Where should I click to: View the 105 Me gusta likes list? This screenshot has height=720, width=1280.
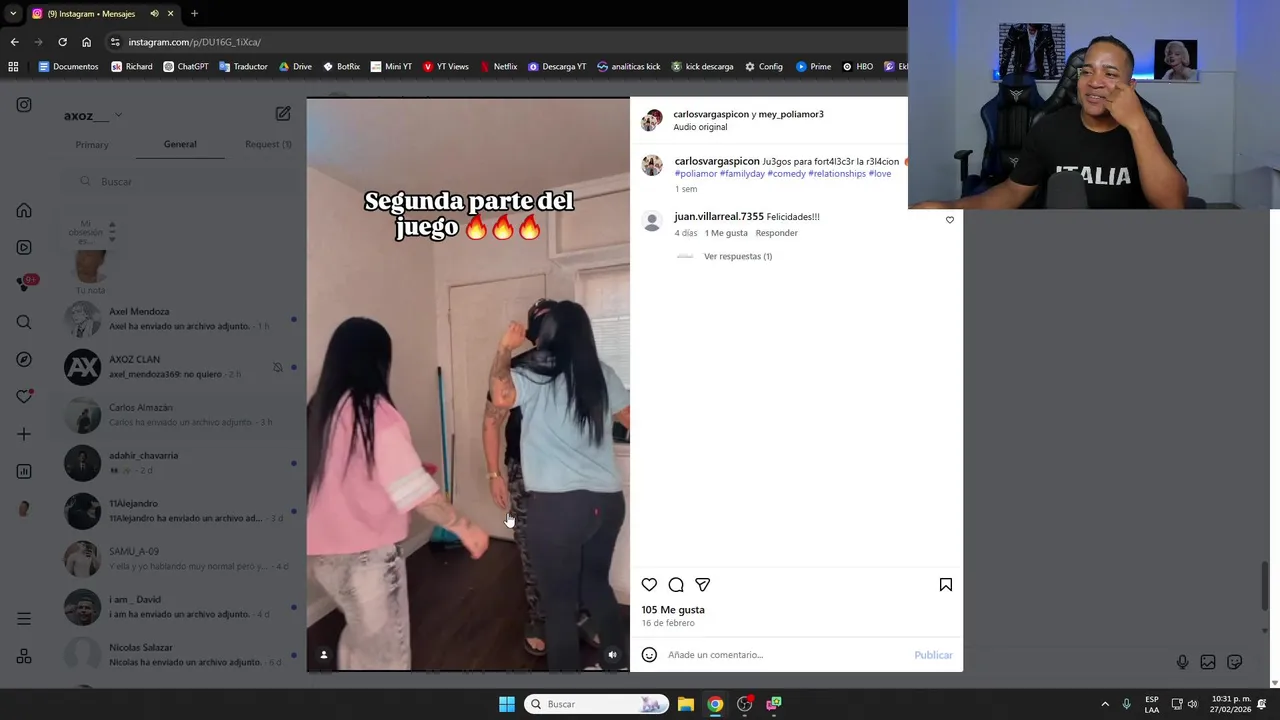tap(673, 610)
